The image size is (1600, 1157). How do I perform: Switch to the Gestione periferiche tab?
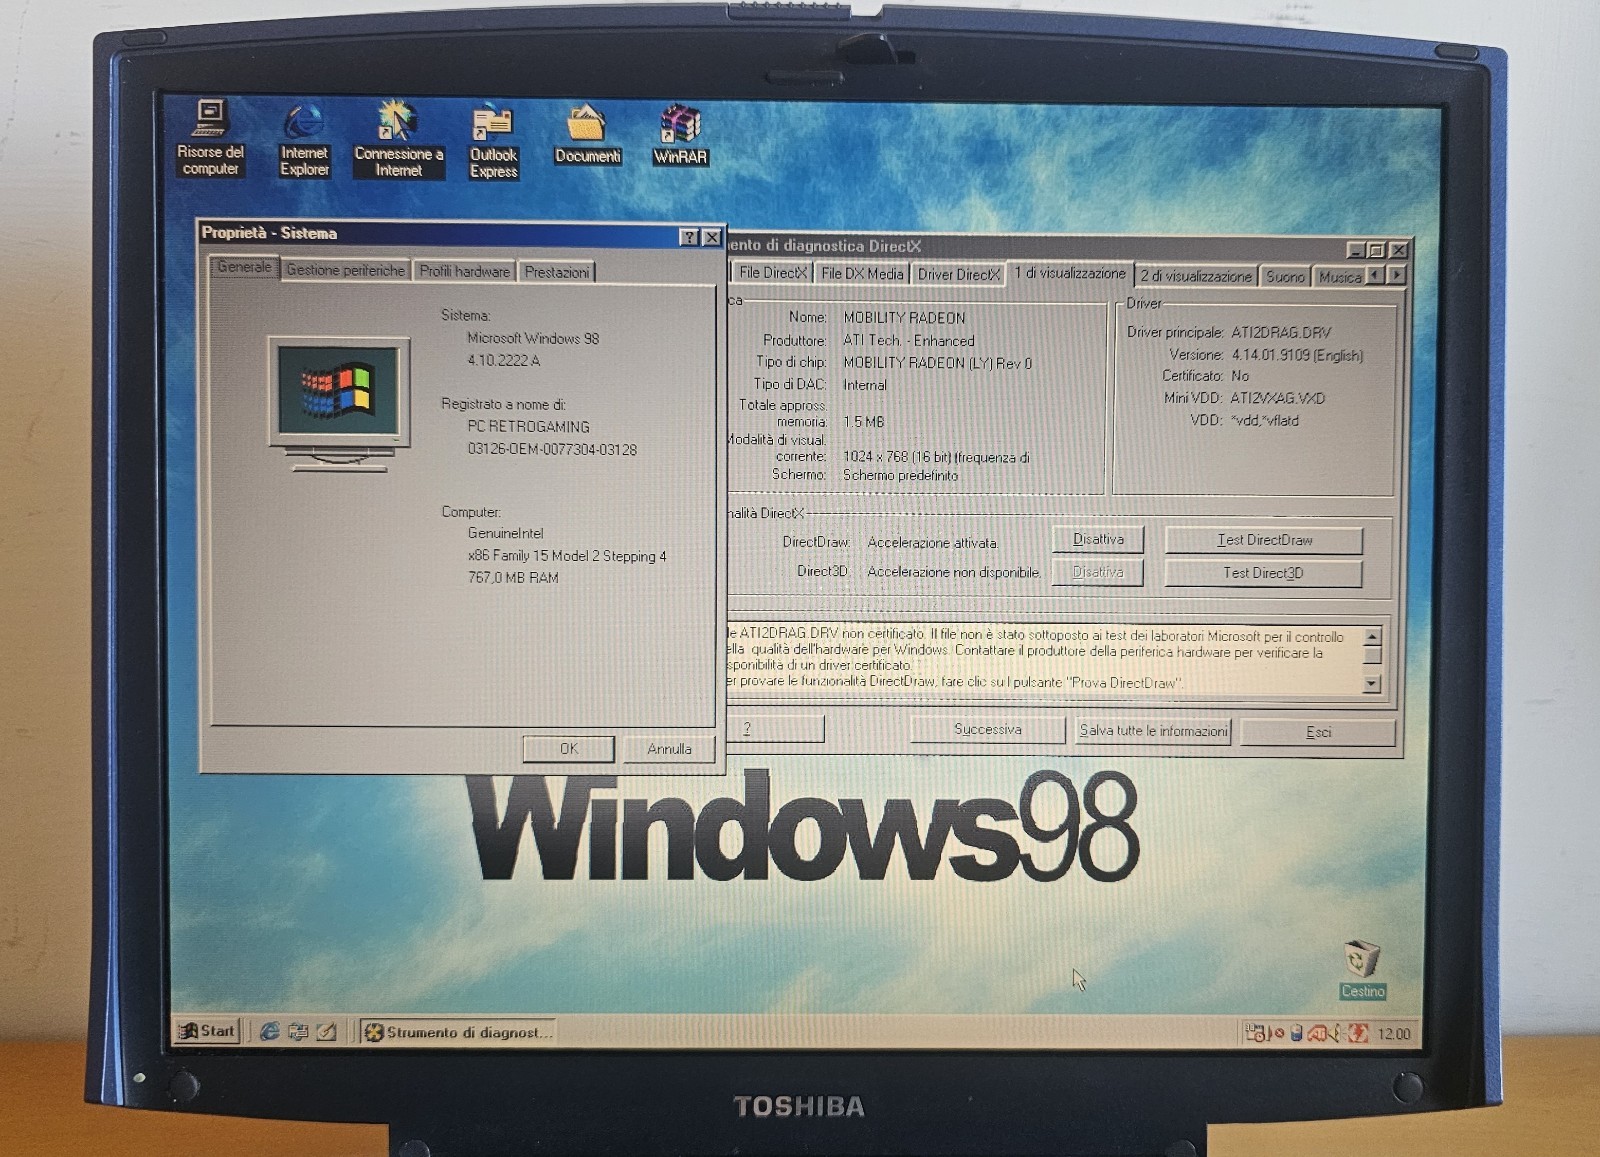(x=345, y=270)
